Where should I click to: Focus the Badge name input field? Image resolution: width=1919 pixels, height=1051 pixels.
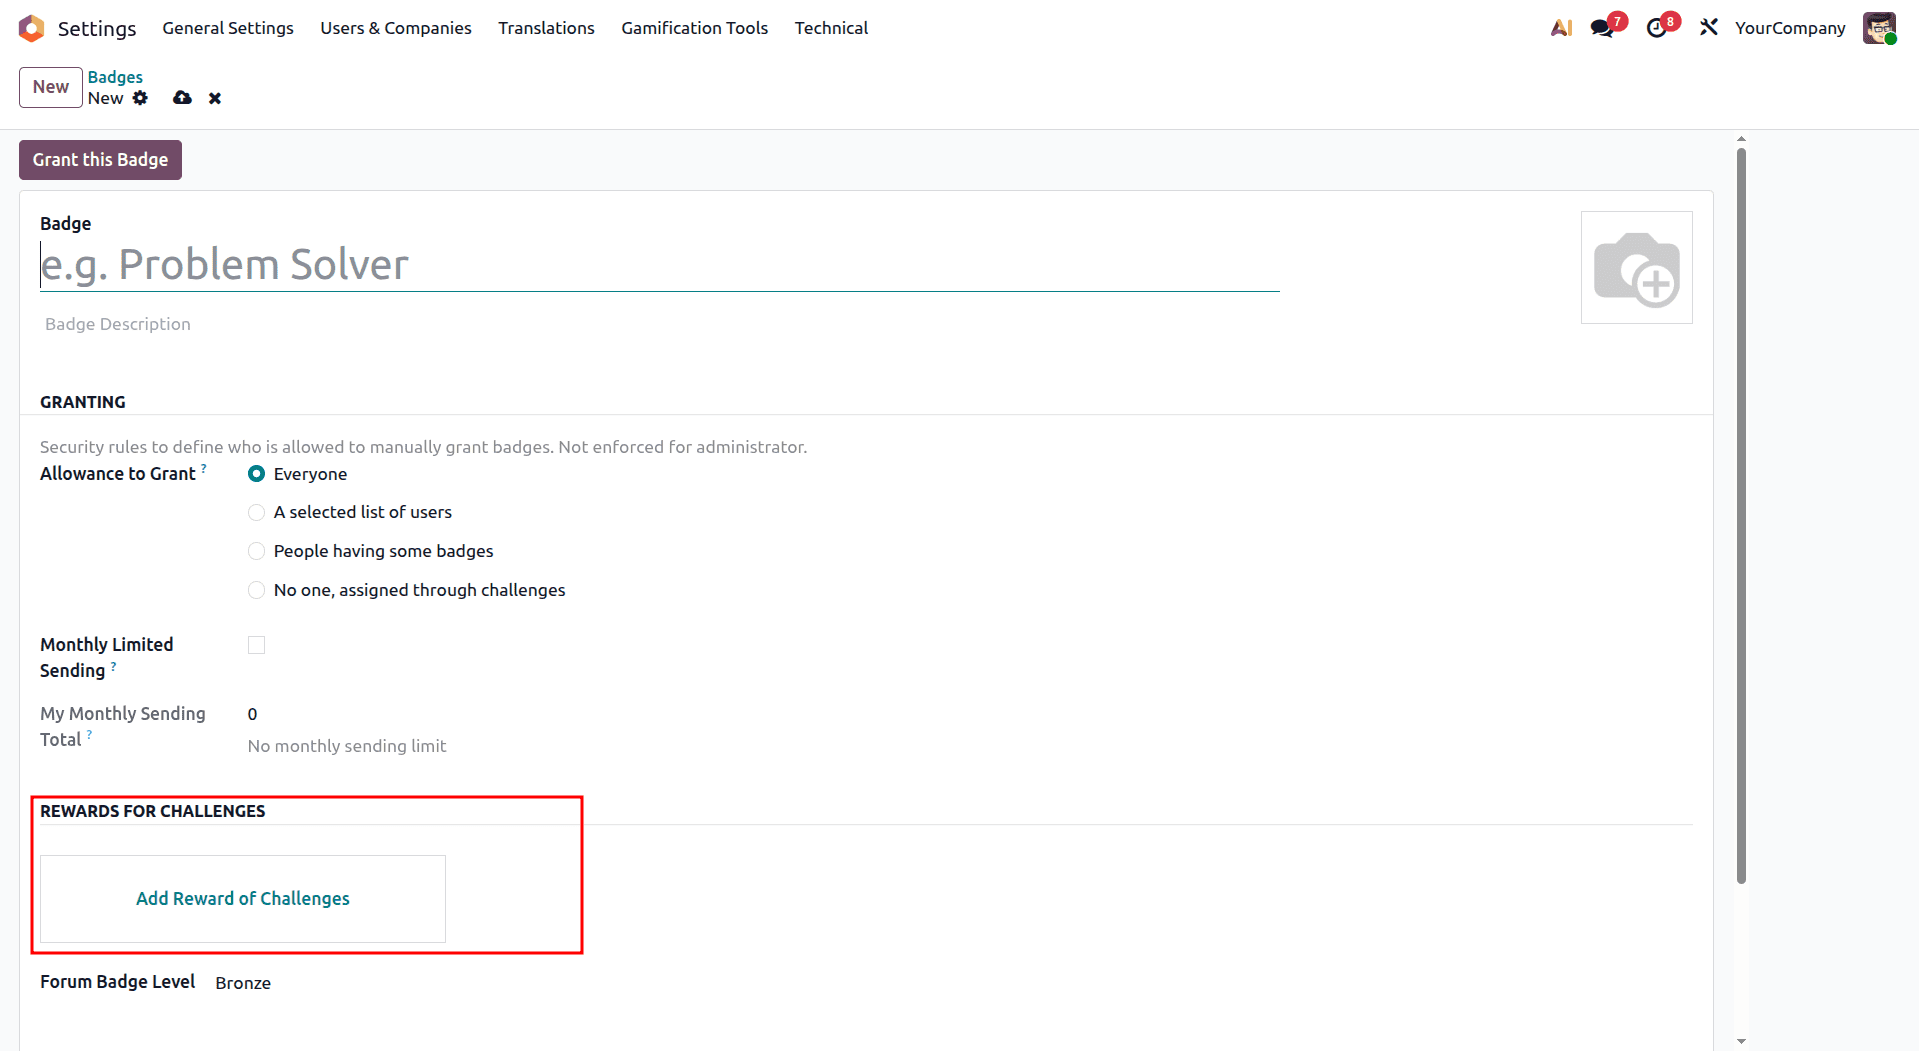[x=659, y=265]
